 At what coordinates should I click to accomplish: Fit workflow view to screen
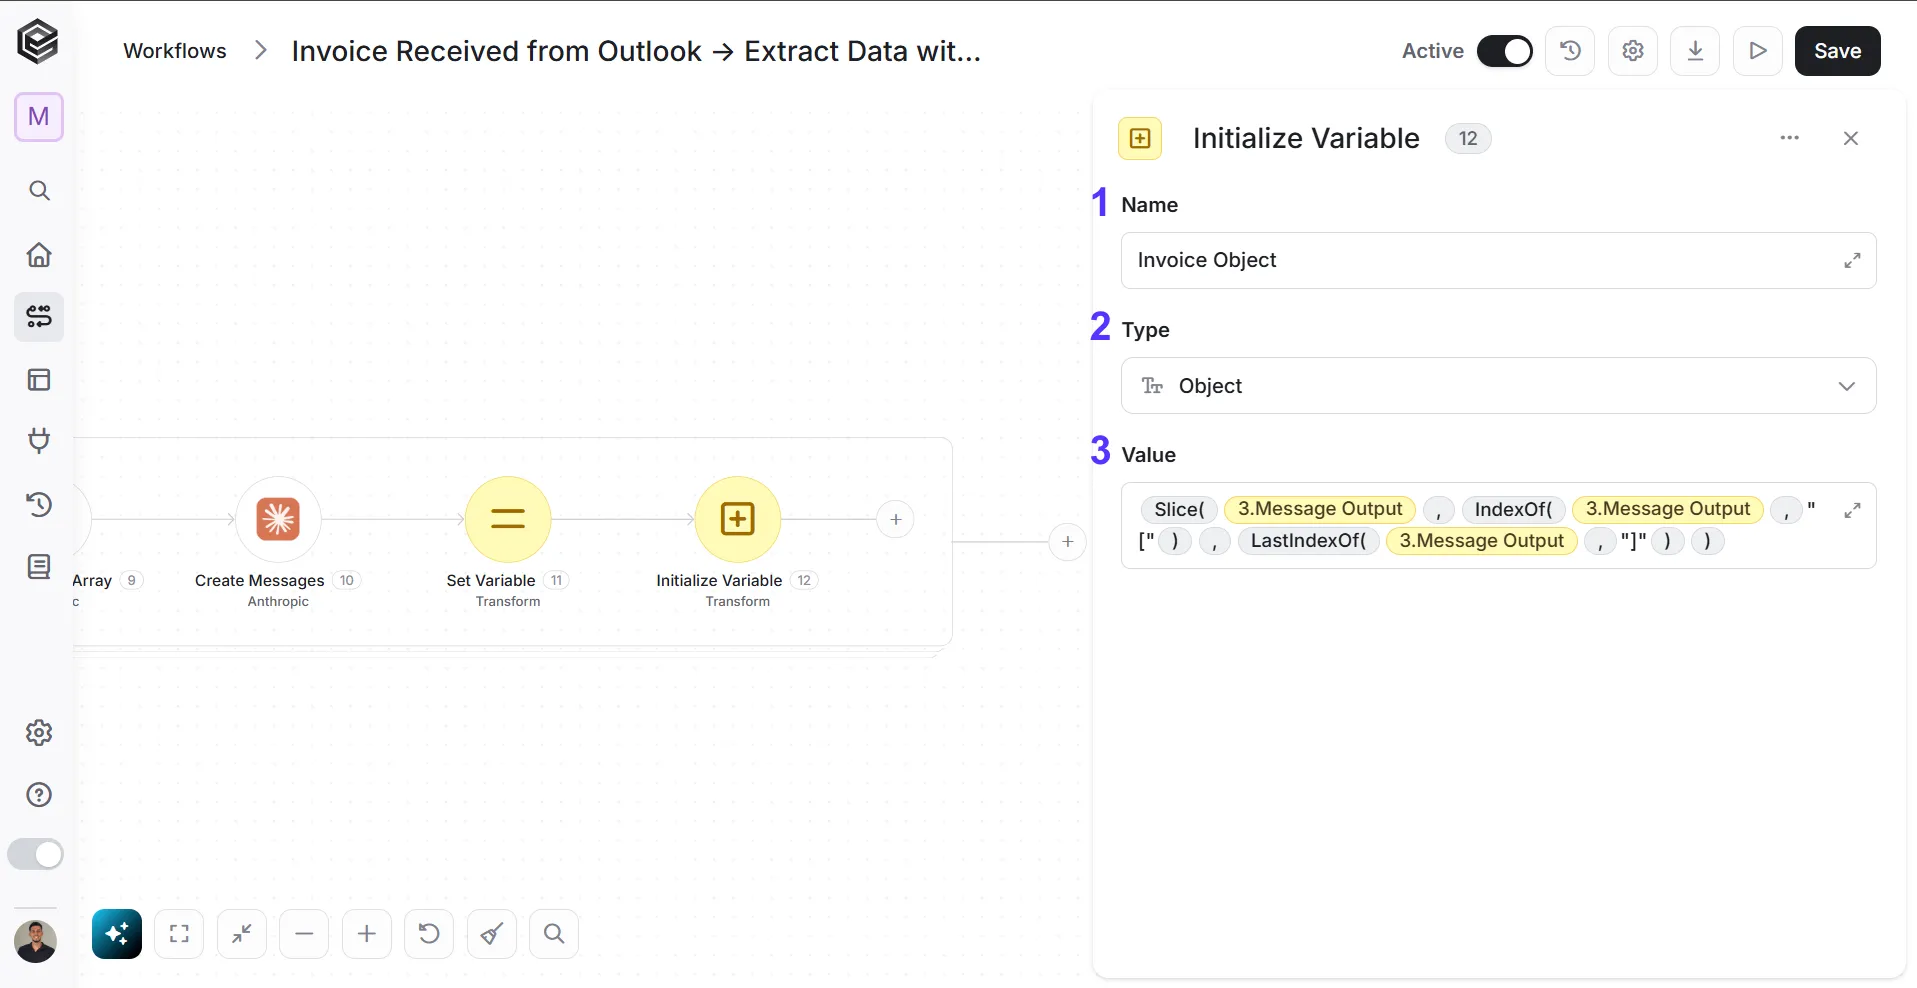[x=179, y=934]
